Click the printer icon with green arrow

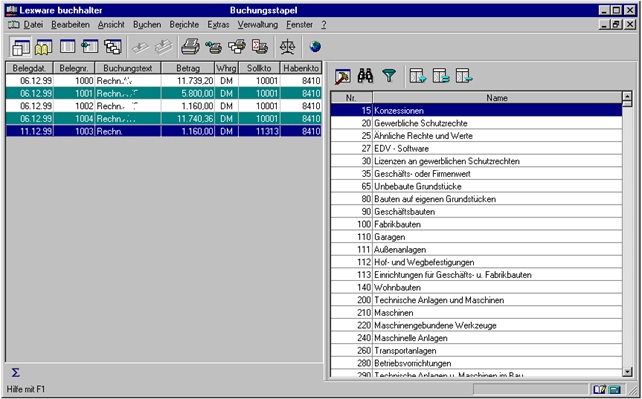coord(213,47)
